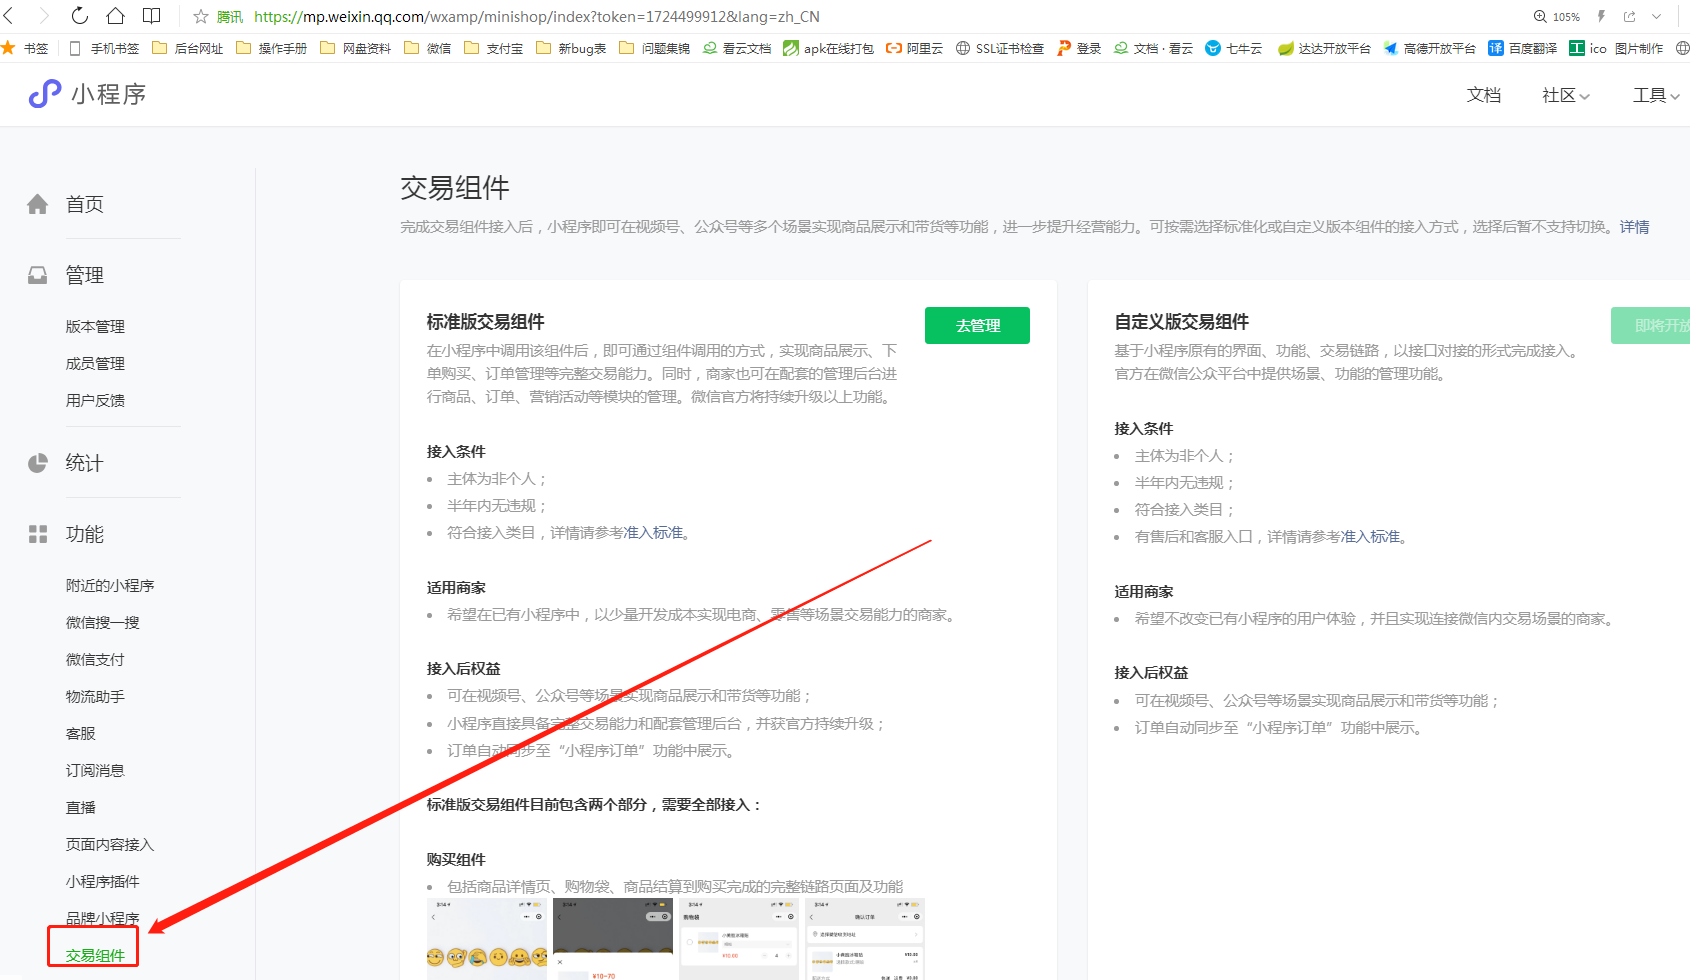Click the share icon in address bar
1690x980 pixels.
click(x=1630, y=17)
